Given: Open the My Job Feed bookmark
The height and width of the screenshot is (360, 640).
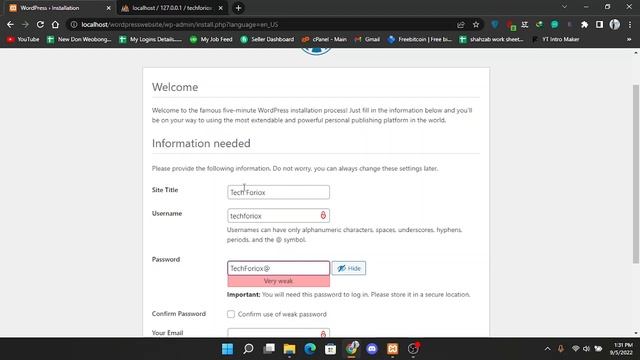Looking at the screenshot, I should point(211,39).
